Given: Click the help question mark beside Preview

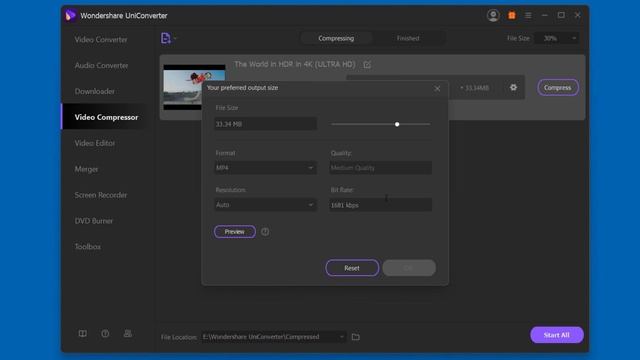Looking at the screenshot, I should (x=265, y=232).
